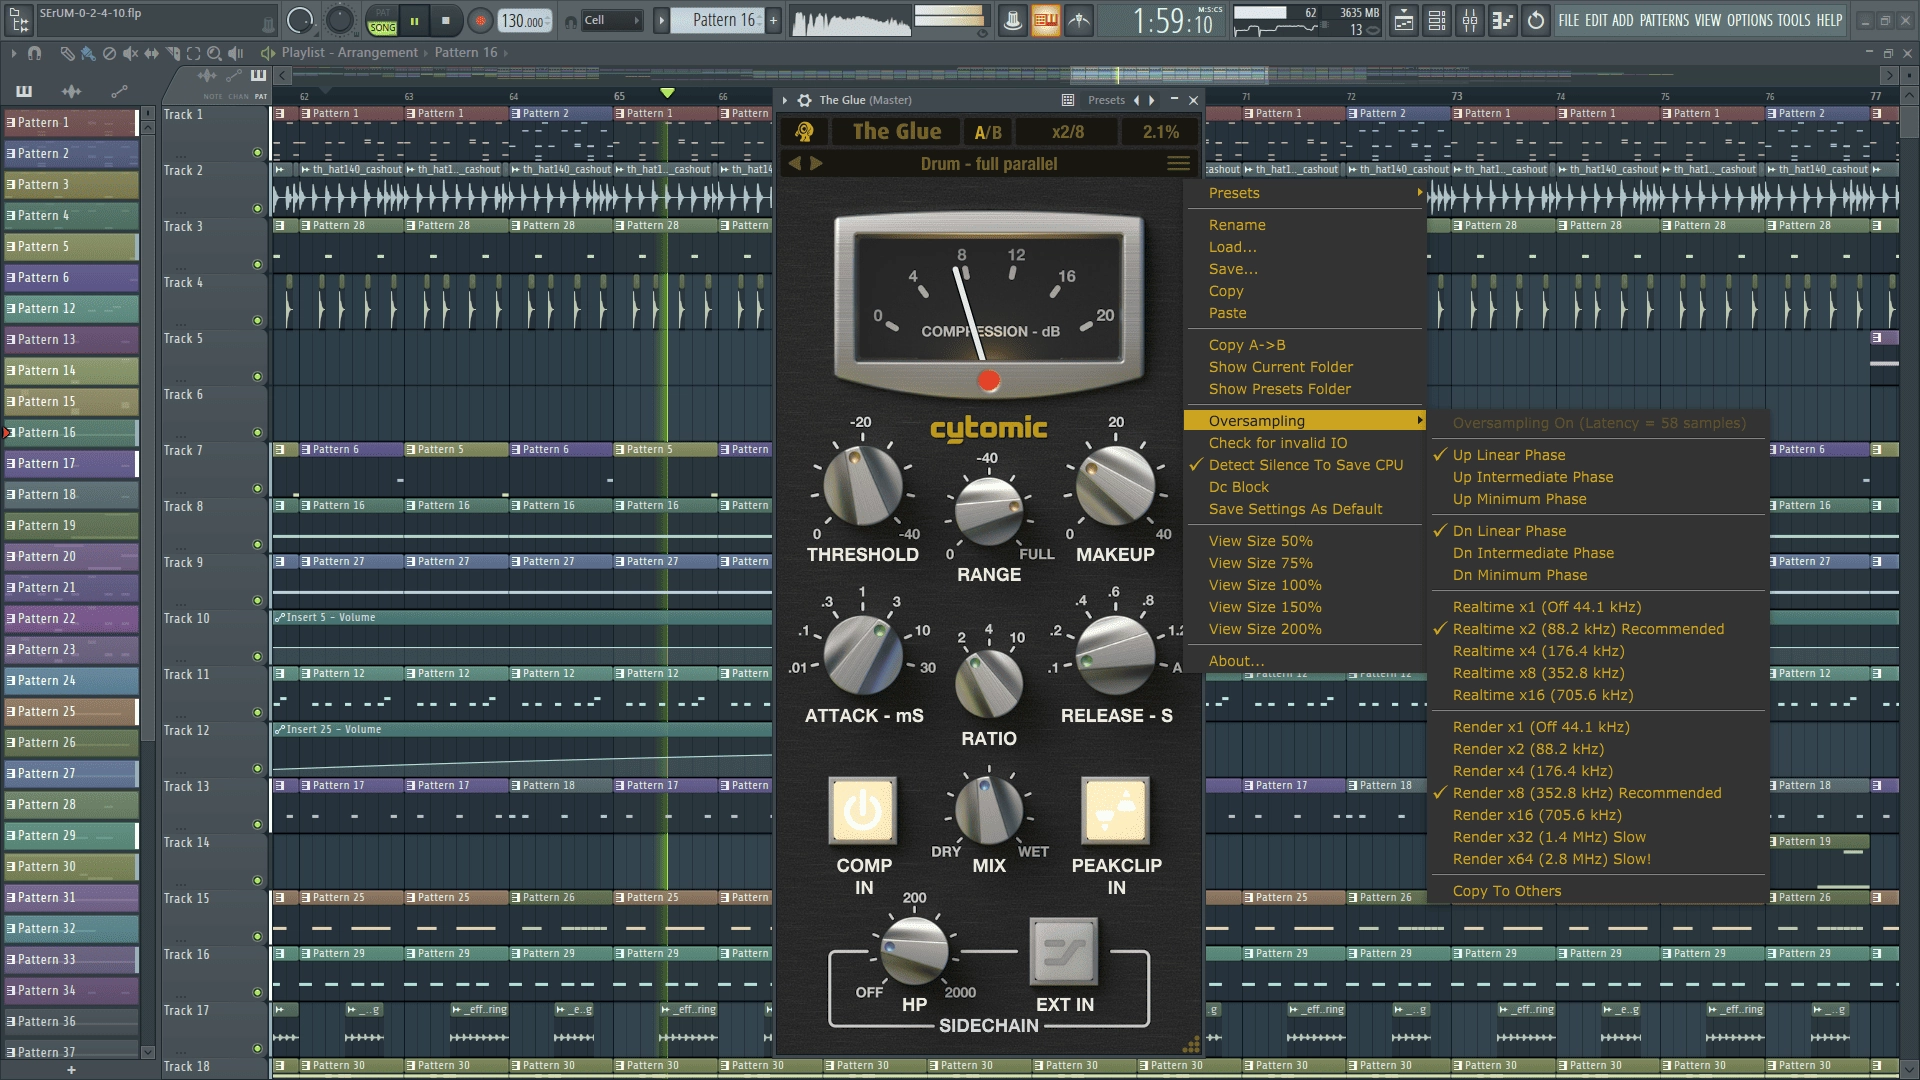
Task: Click the master volume knob in top toolbar
Action: (x=300, y=20)
